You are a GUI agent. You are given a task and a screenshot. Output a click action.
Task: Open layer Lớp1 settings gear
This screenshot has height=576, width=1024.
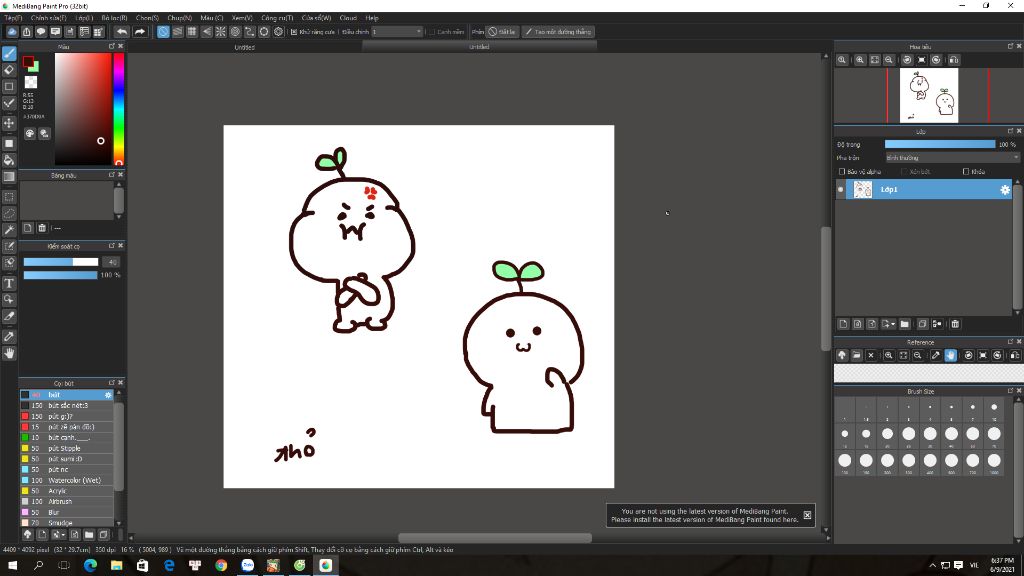tap(1004, 189)
